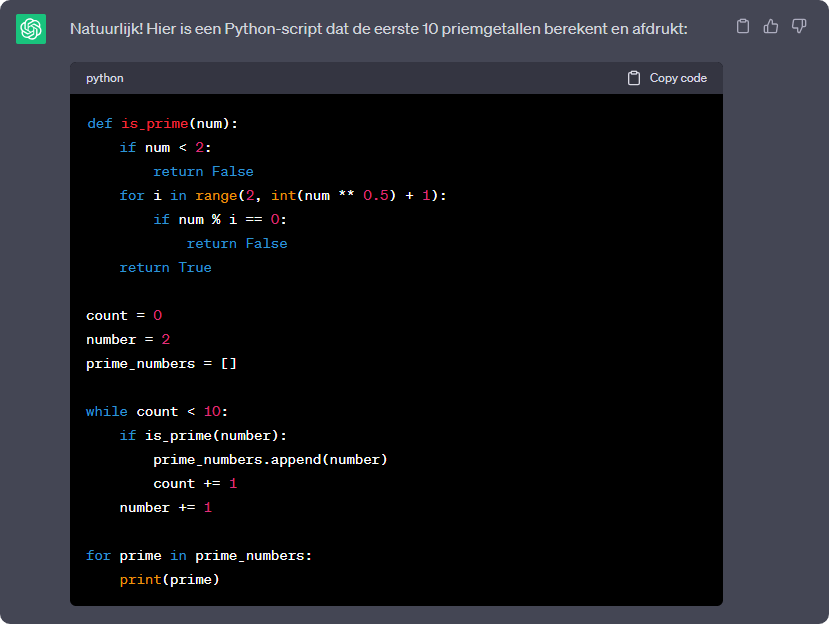This screenshot has height=624, width=829.
Task: Click the line 'if is_prime(number):'
Action: (203, 436)
